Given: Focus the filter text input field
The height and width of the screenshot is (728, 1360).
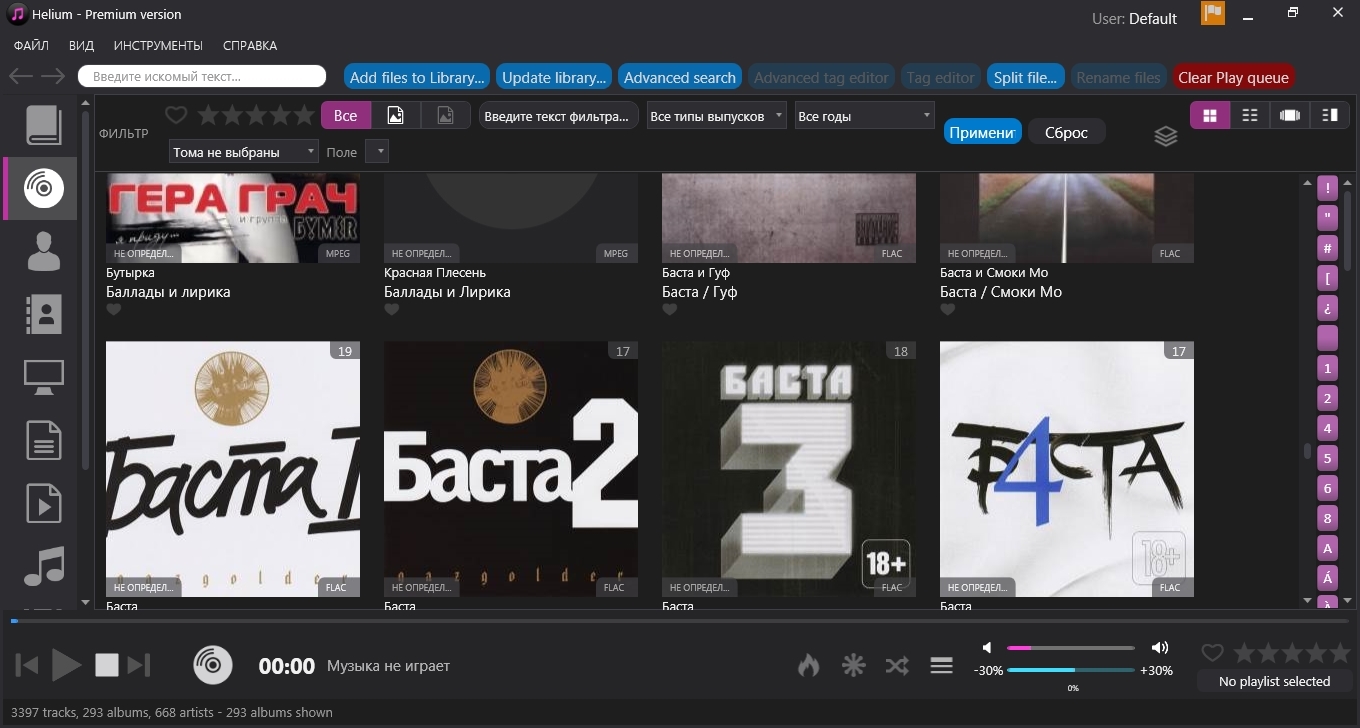Looking at the screenshot, I should 559,116.
